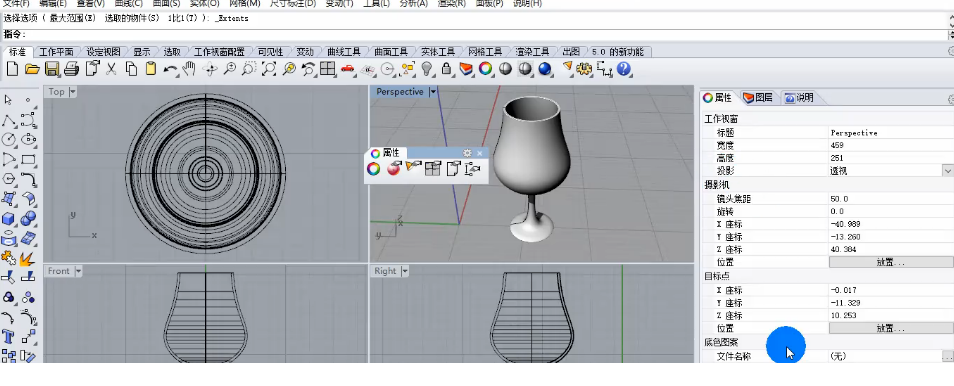Screen dimensions: 954x386
Task: Select the Rectangle tool in the sidebar
Action: click(28, 160)
